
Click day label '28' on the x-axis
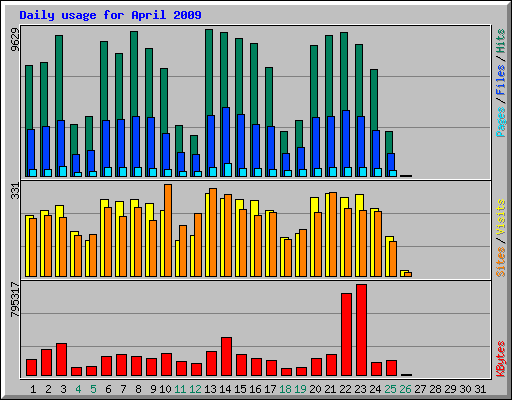pyautogui.click(x=436, y=389)
